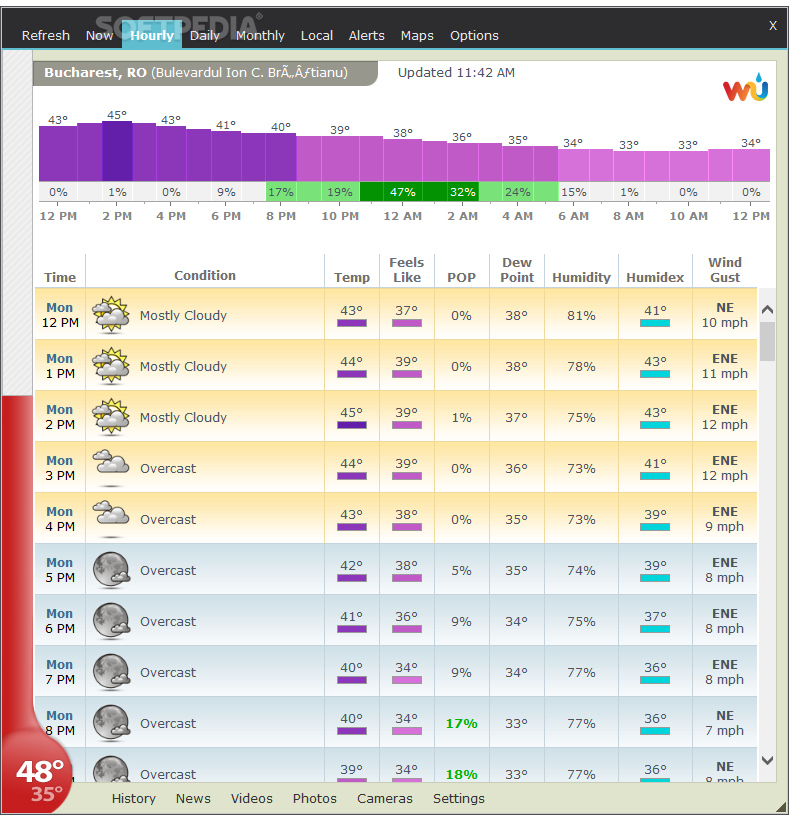789x815 pixels.
Task: Click the 45° bar at 2 PM in chart
Action: click(x=117, y=151)
